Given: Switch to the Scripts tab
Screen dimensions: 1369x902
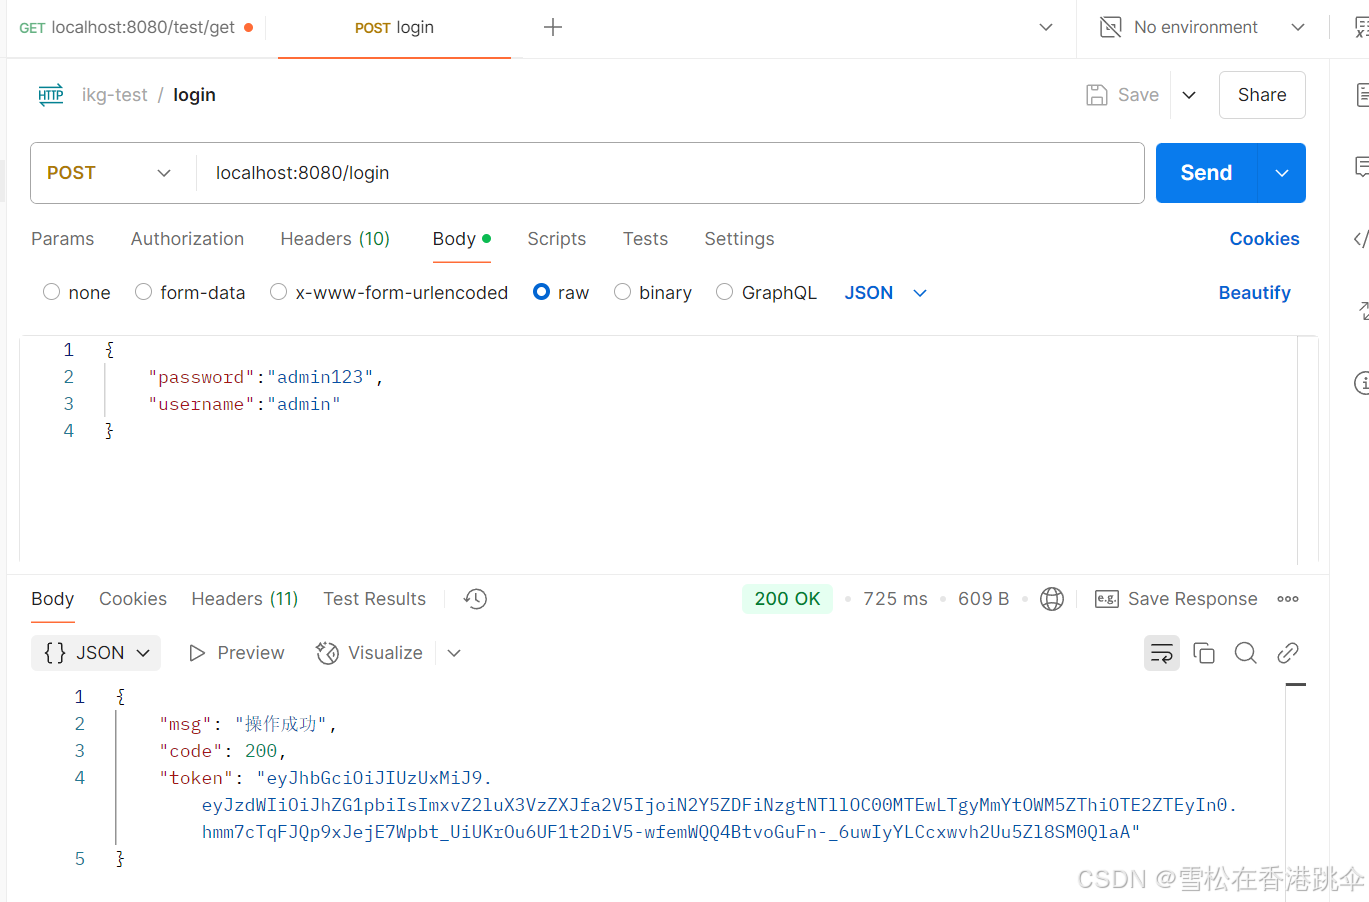Looking at the screenshot, I should (557, 239).
